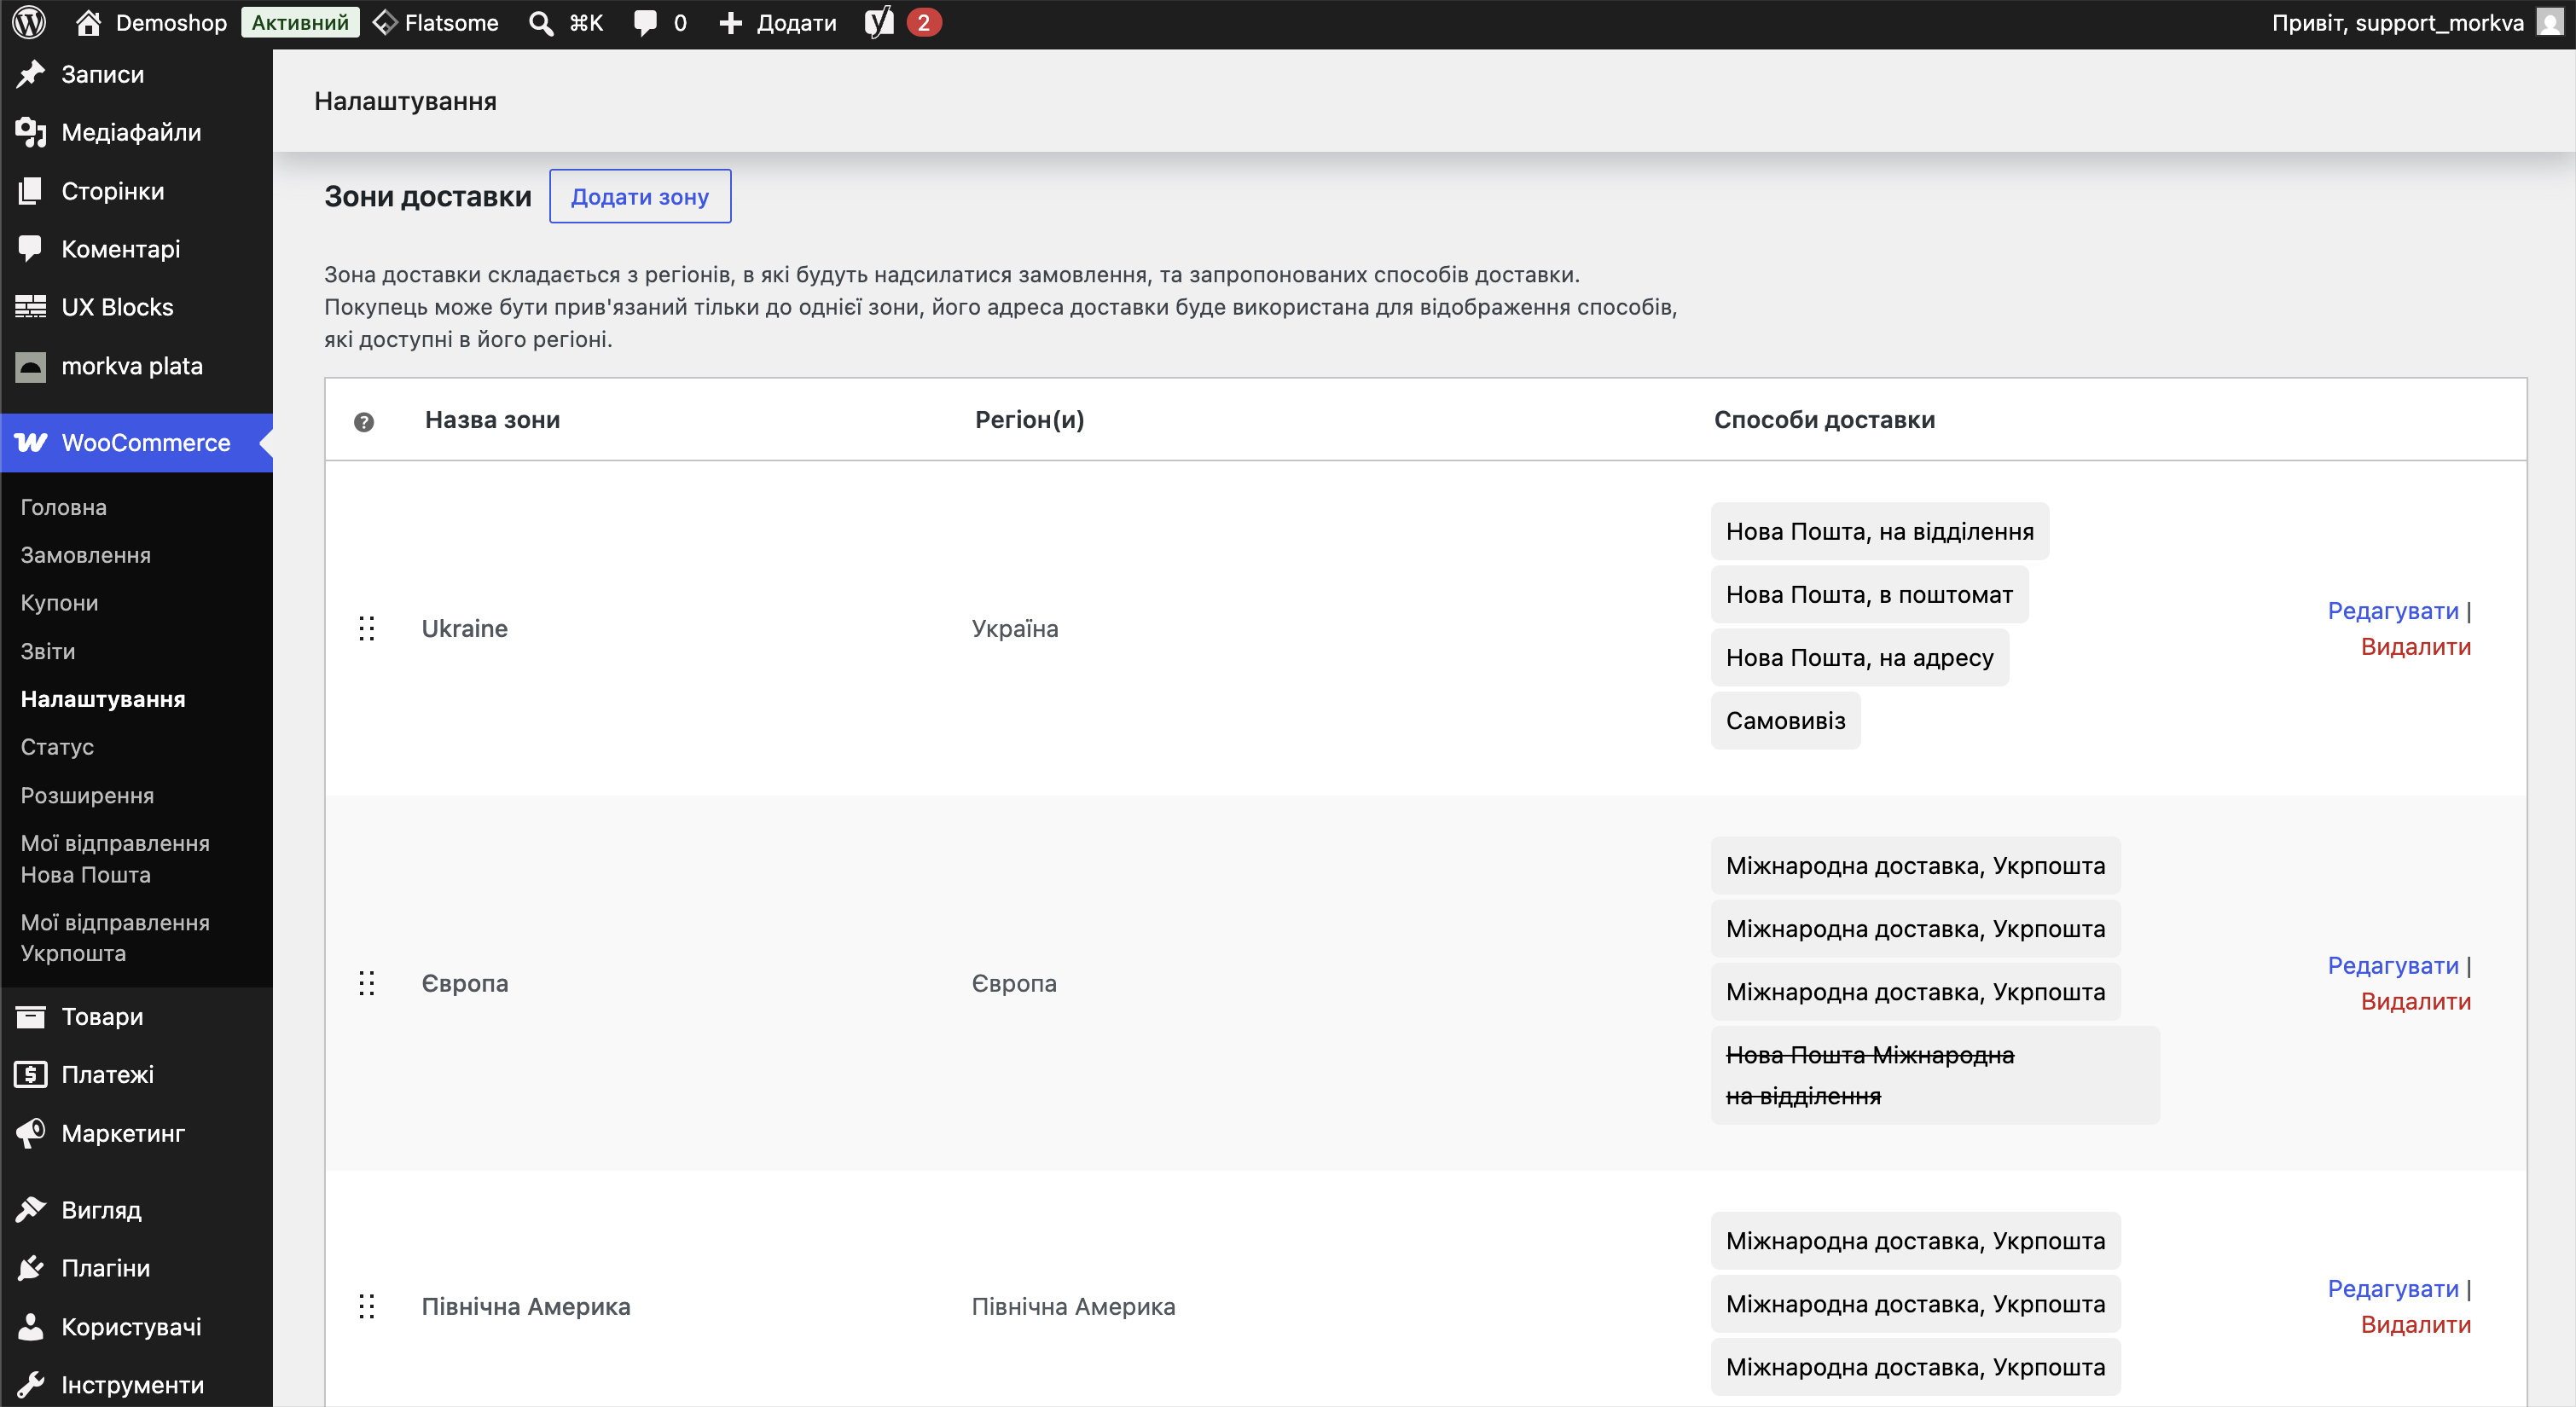Screen dimensions: 2576x1407
Task: Select Налаштування in WooCommerce submenu
Action: [x=103, y=699]
